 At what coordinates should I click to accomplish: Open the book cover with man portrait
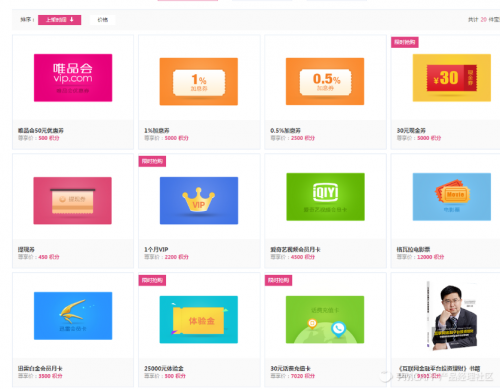click(452, 316)
